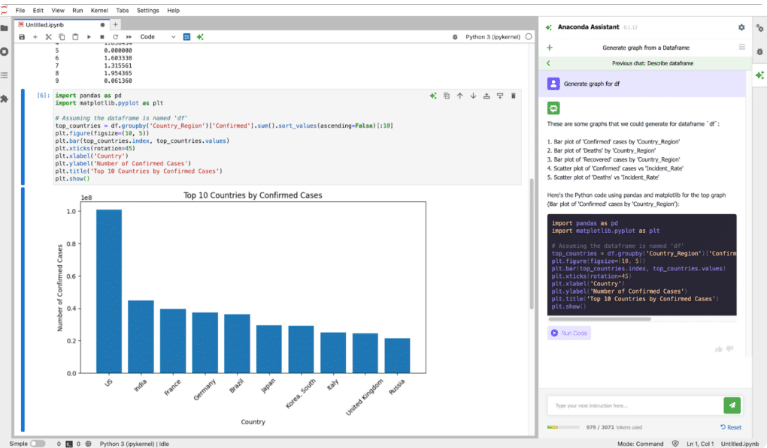Viewport: 767px width, 448px height.
Task: Click the tokens used progress bar
Action: (x=563, y=427)
